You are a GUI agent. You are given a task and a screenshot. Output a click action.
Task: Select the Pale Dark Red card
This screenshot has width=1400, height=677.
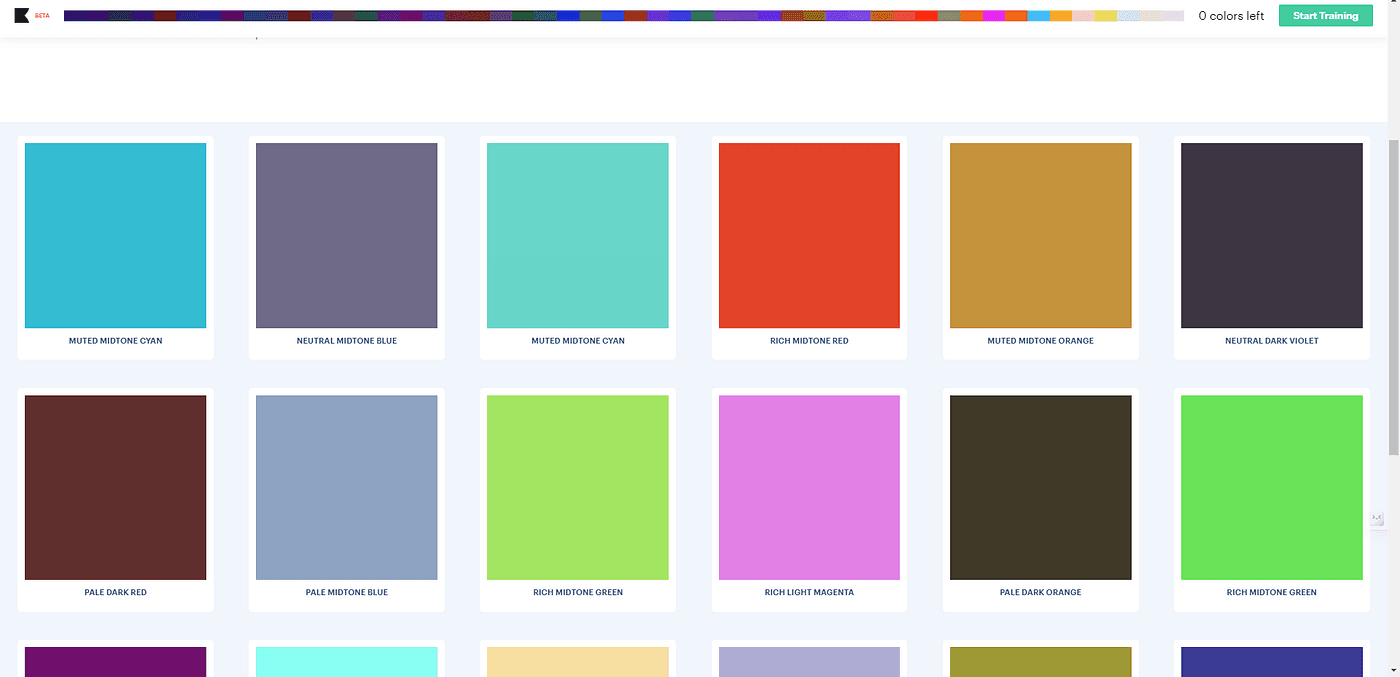coord(115,487)
